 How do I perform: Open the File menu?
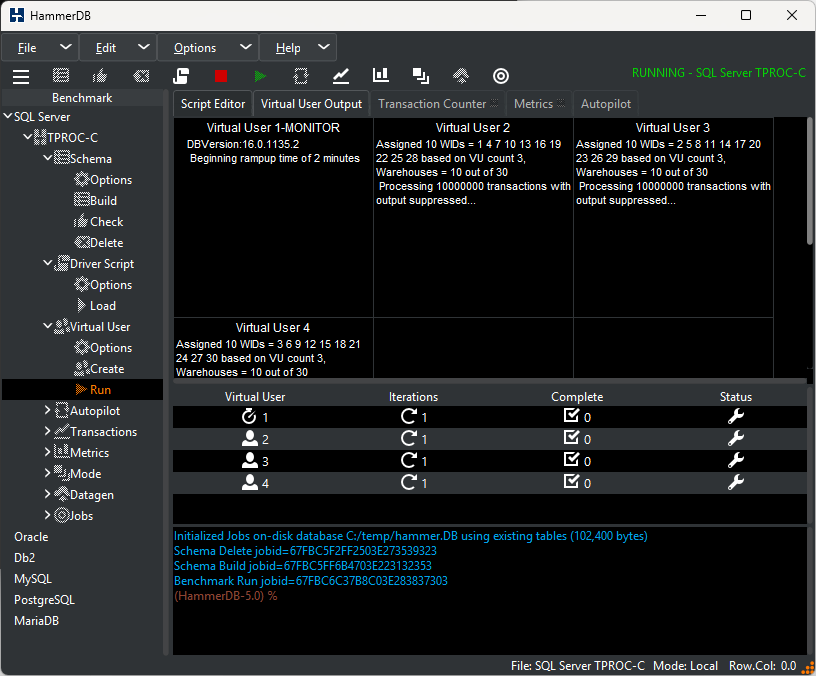pyautogui.click(x=40, y=47)
